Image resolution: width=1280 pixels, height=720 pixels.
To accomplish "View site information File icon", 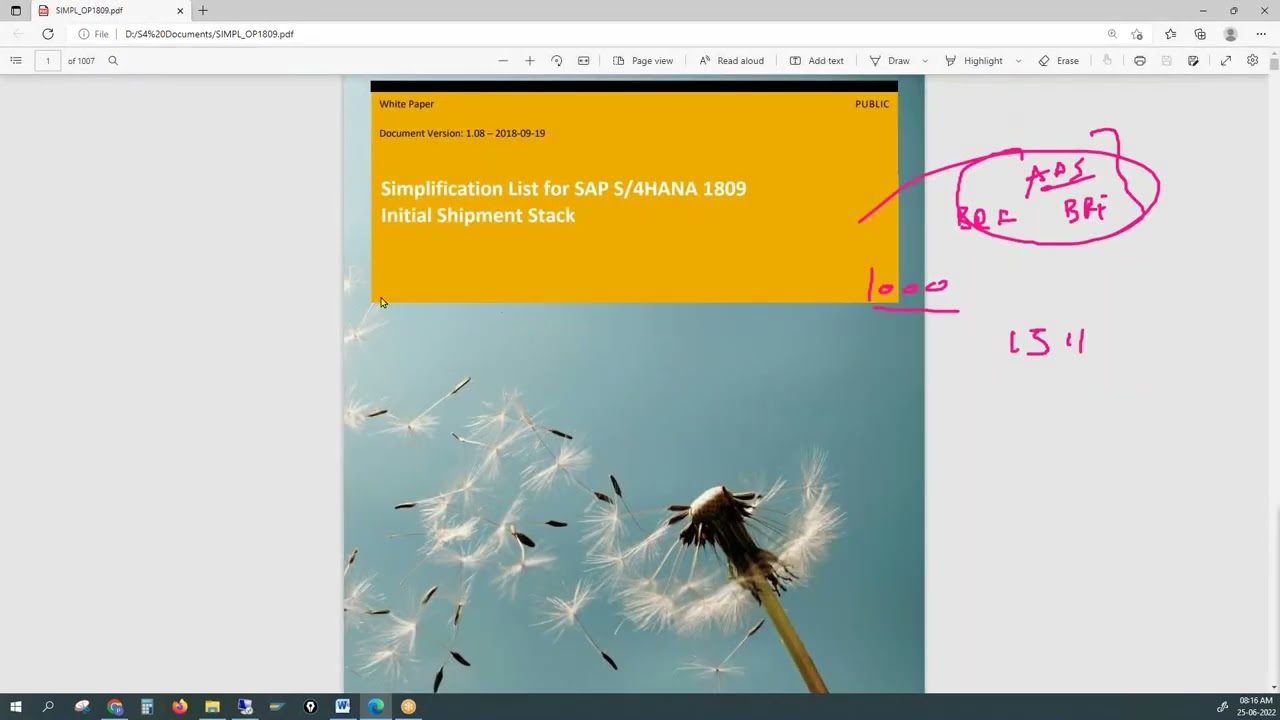I will click(x=93, y=34).
